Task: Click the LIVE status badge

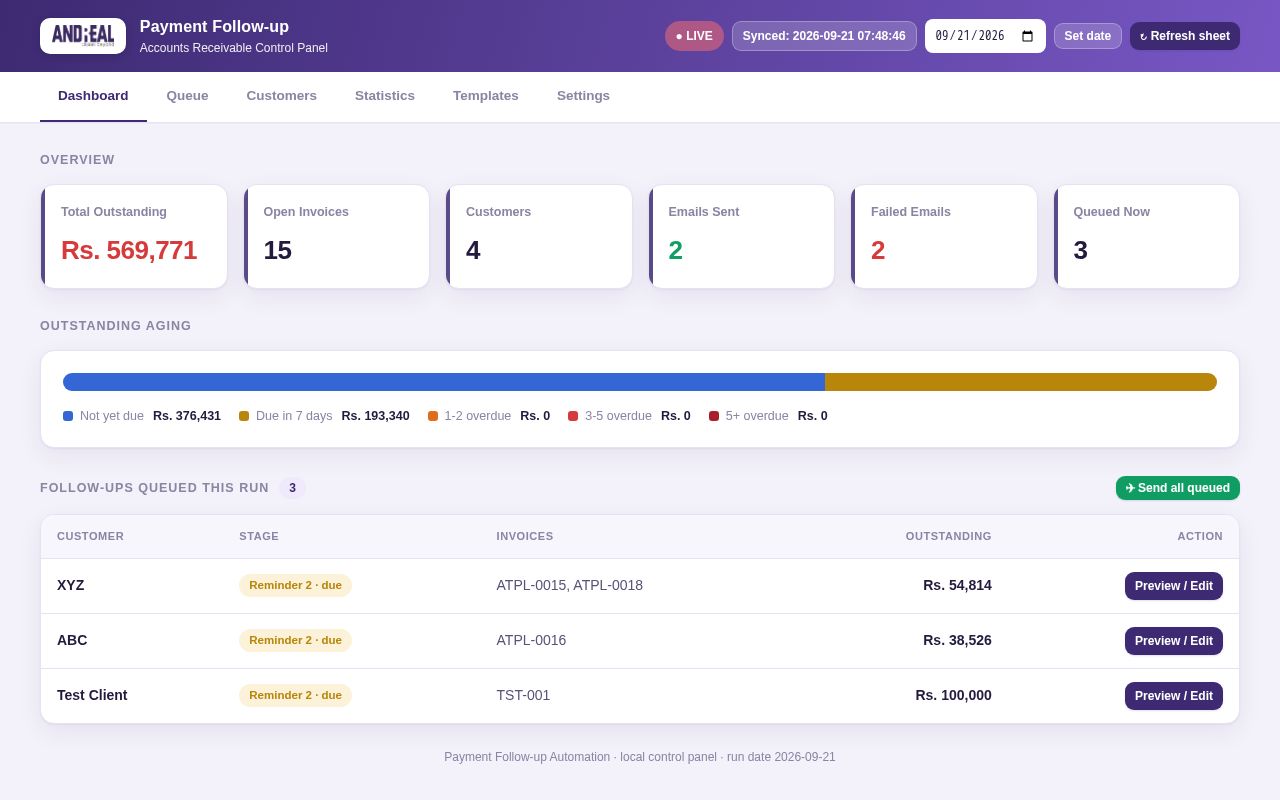Action: (694, 36)
